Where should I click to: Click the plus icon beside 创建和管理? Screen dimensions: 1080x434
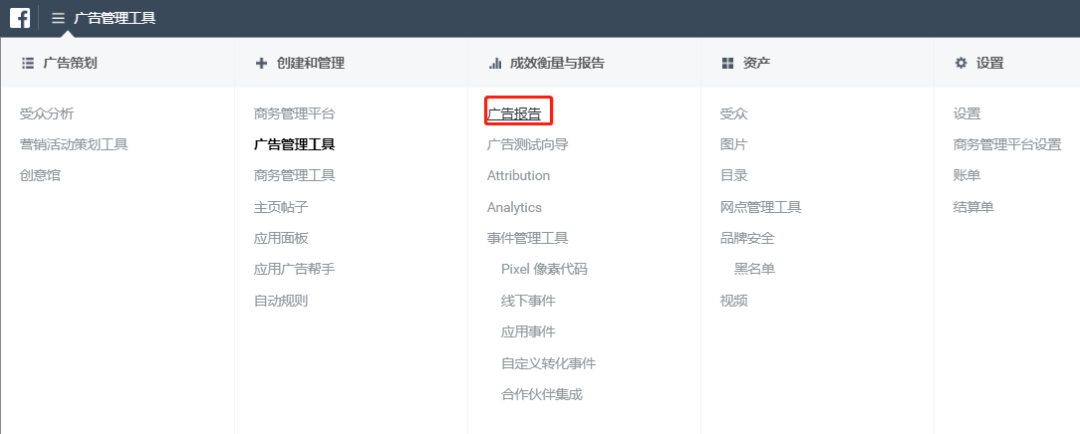pyautogui.click(x=262, y=63)
